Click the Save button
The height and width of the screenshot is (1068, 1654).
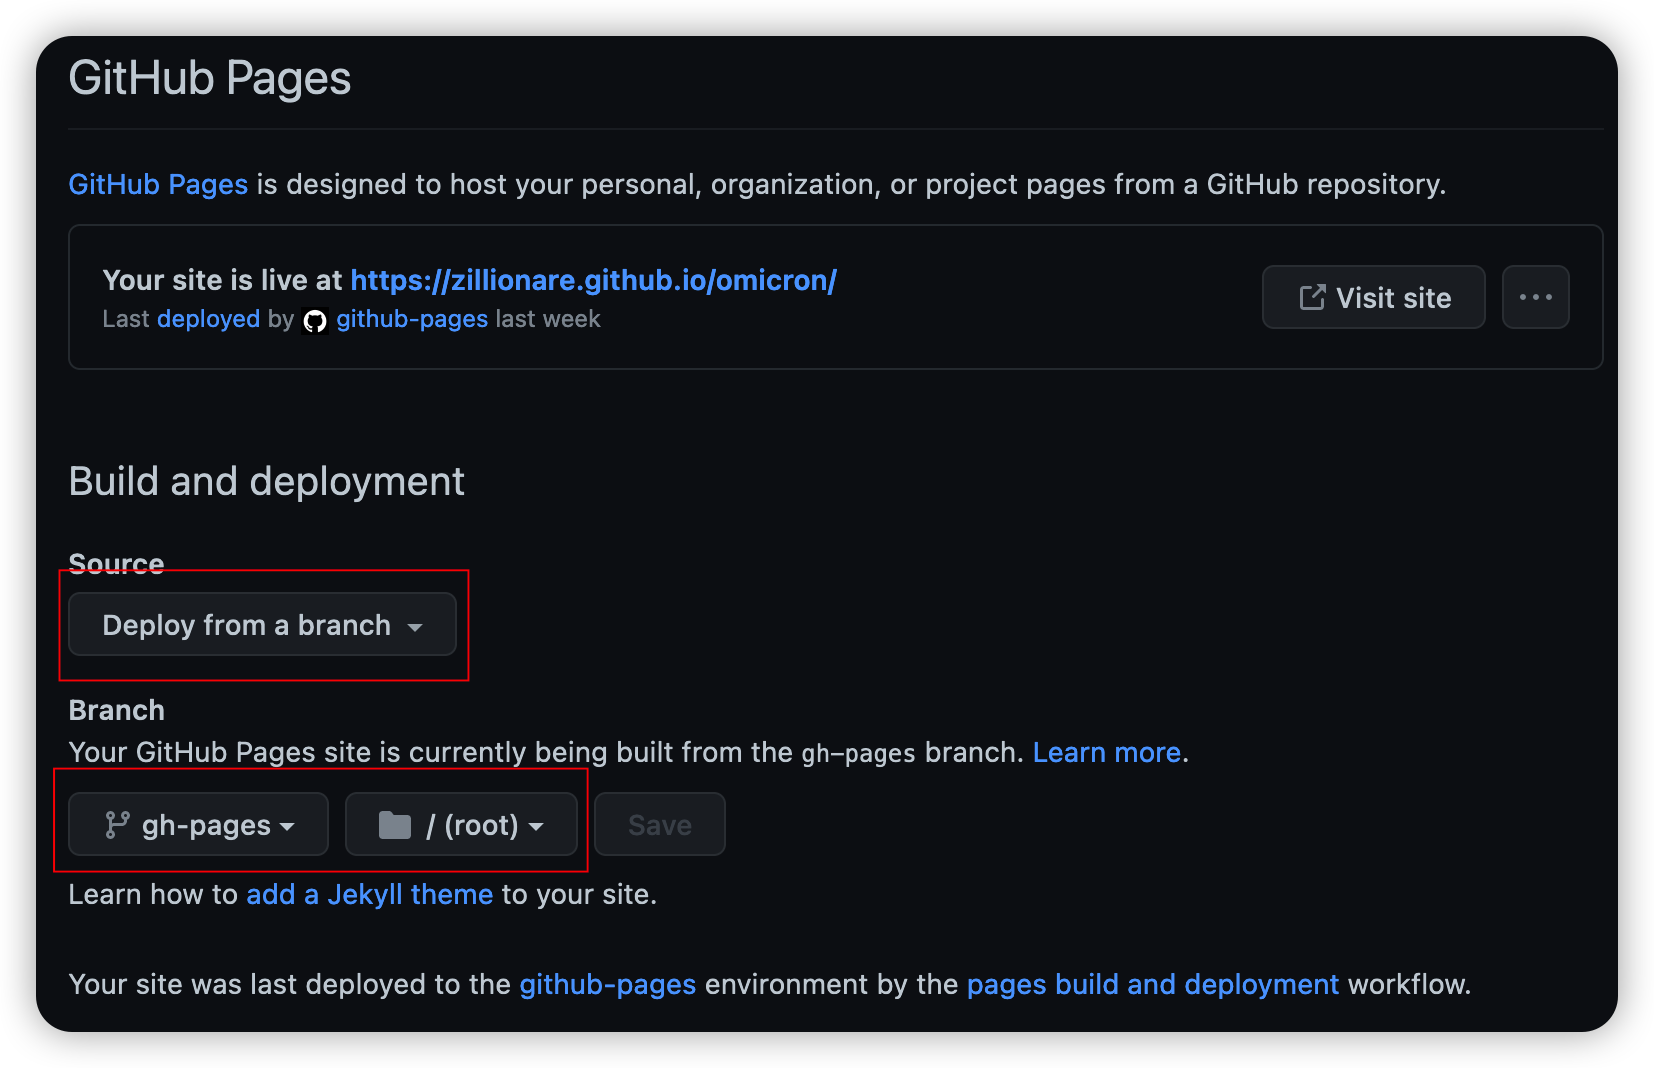659,825
